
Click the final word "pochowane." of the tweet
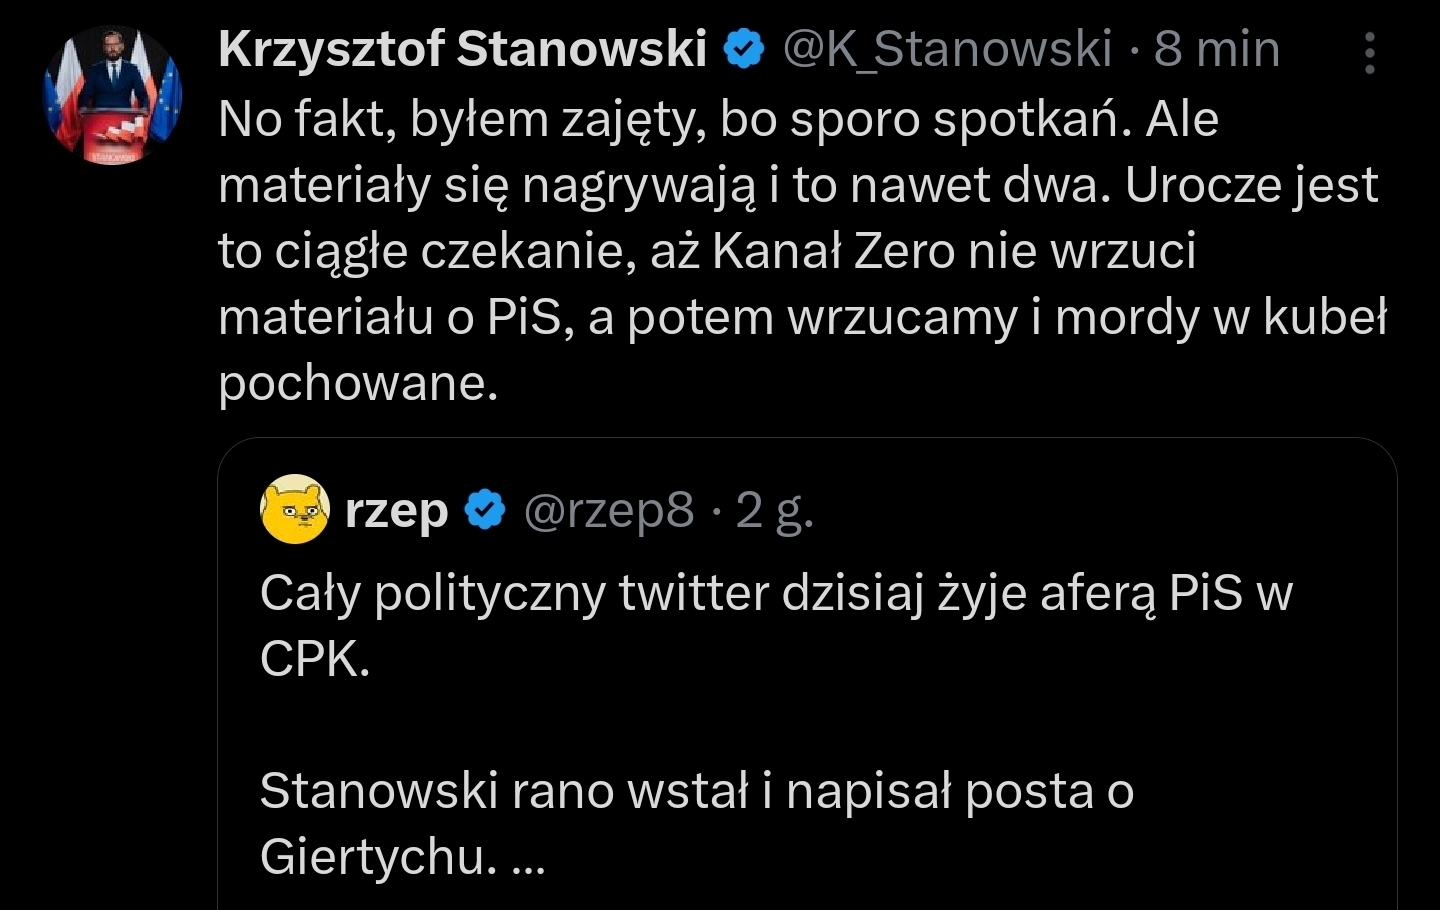(358, 383)
